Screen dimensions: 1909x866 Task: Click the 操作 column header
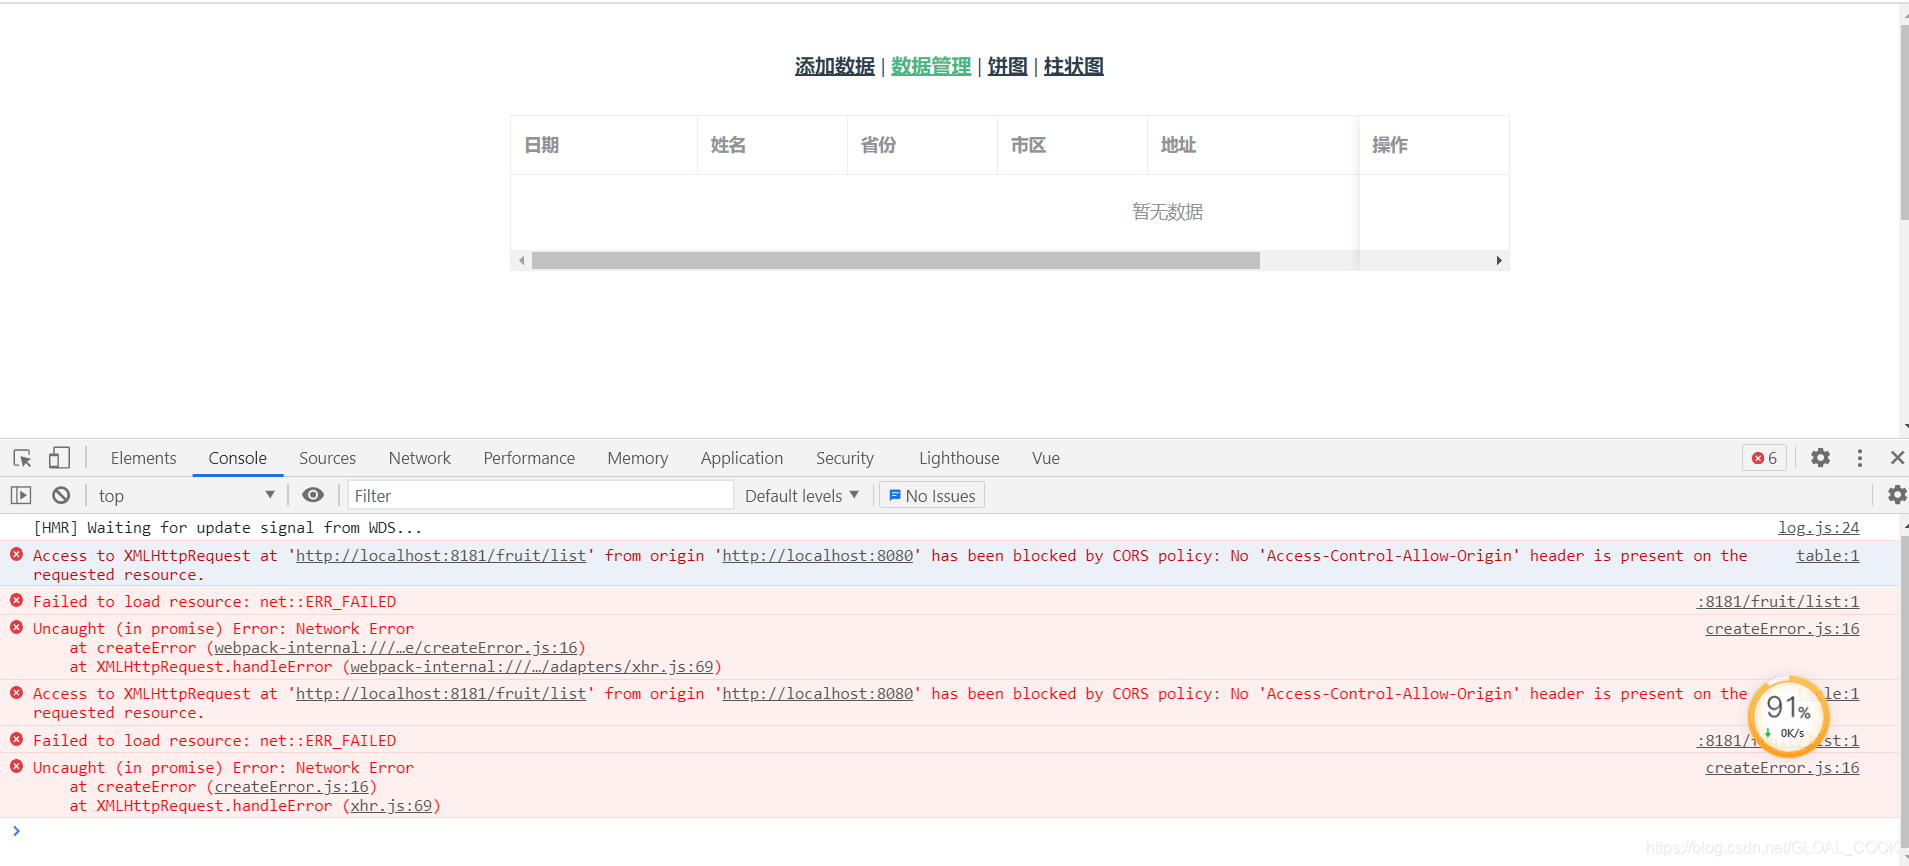(1434, 145)
